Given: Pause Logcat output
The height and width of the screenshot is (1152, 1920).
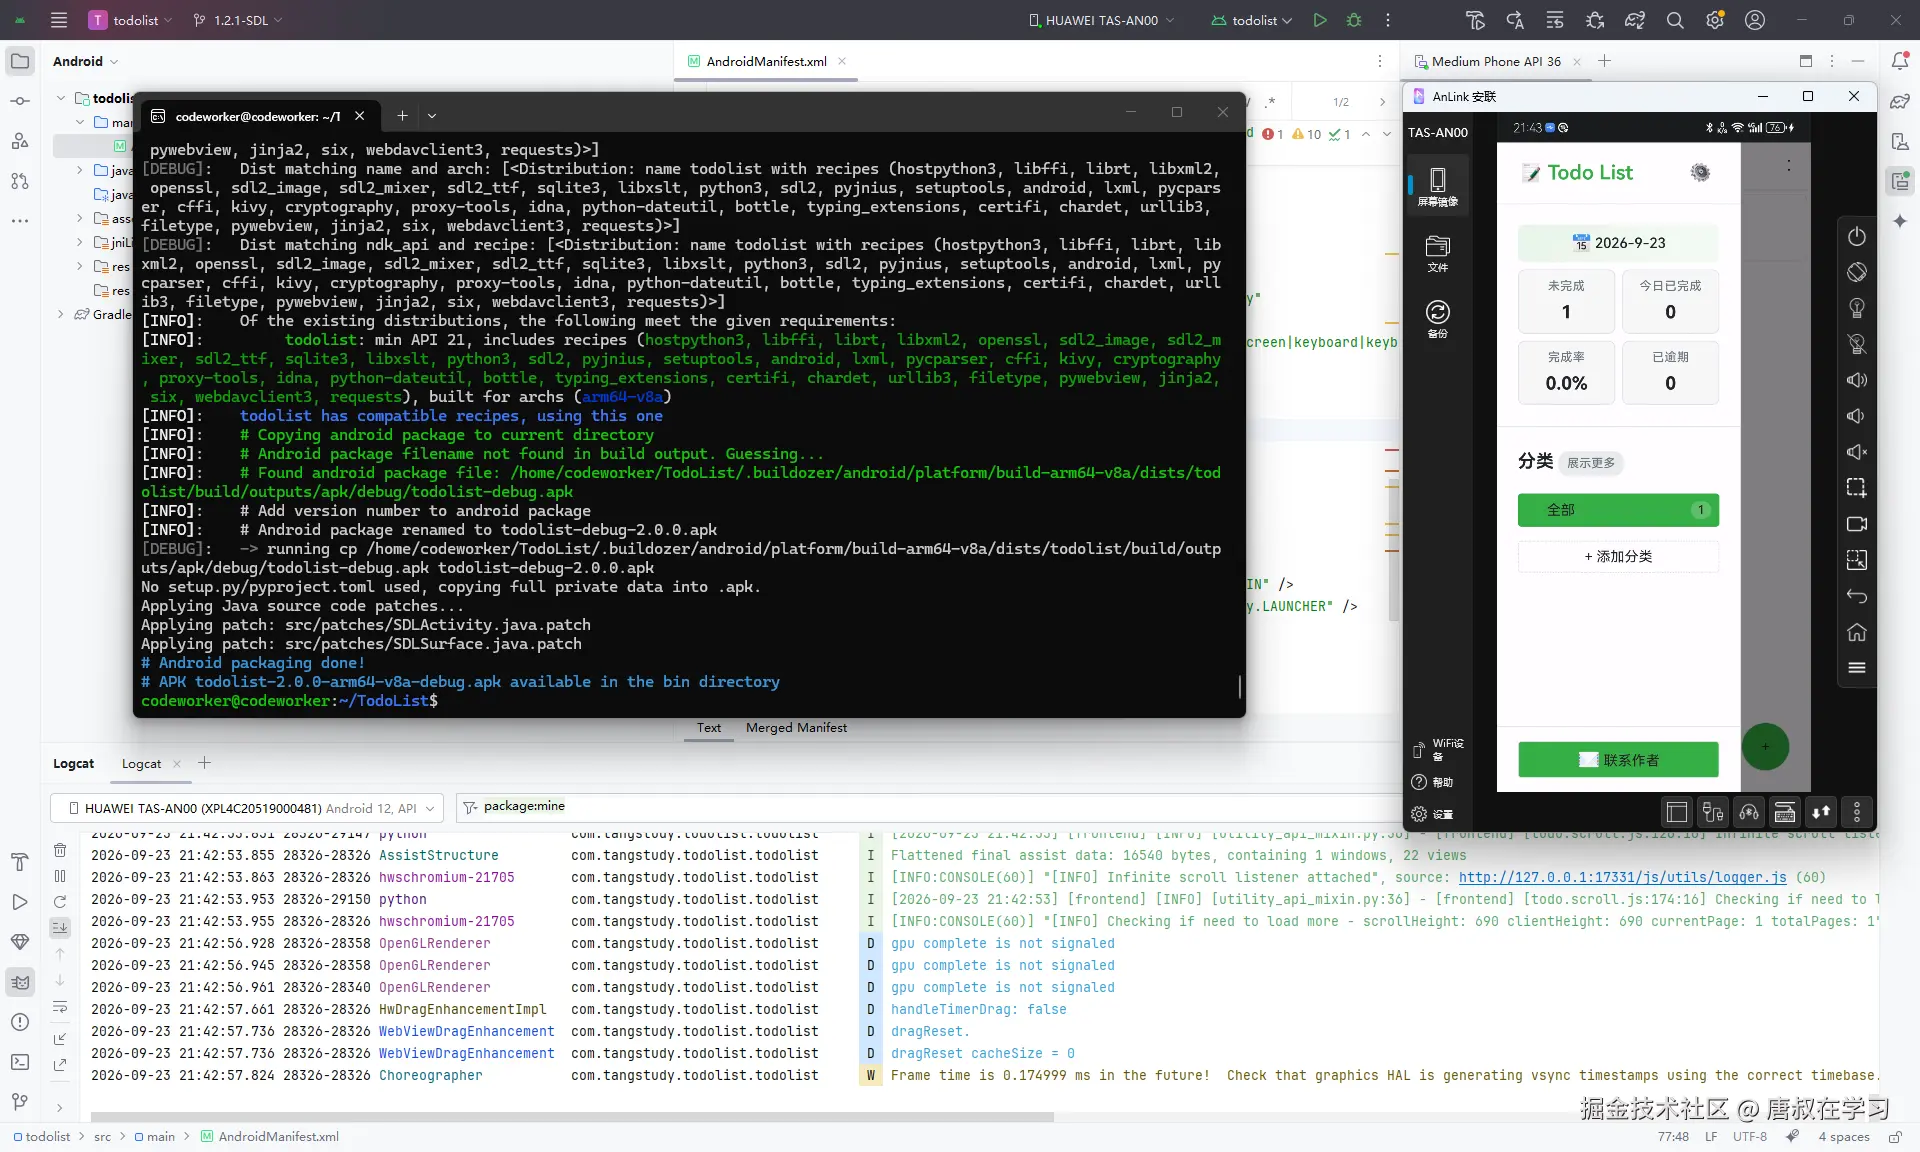Looking at the screenshot, I should point(60,876).
